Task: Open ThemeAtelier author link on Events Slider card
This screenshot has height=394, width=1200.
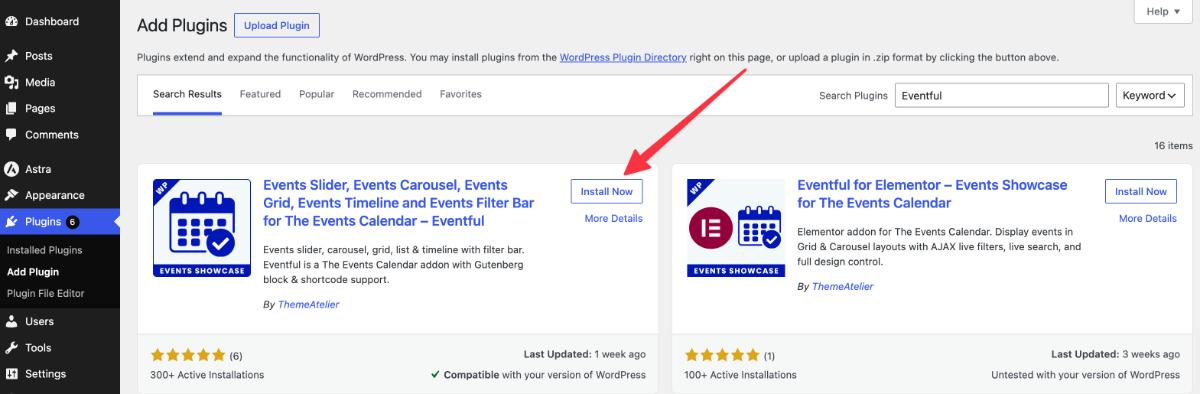Action: pyautogui.click(x=307, y=304)
